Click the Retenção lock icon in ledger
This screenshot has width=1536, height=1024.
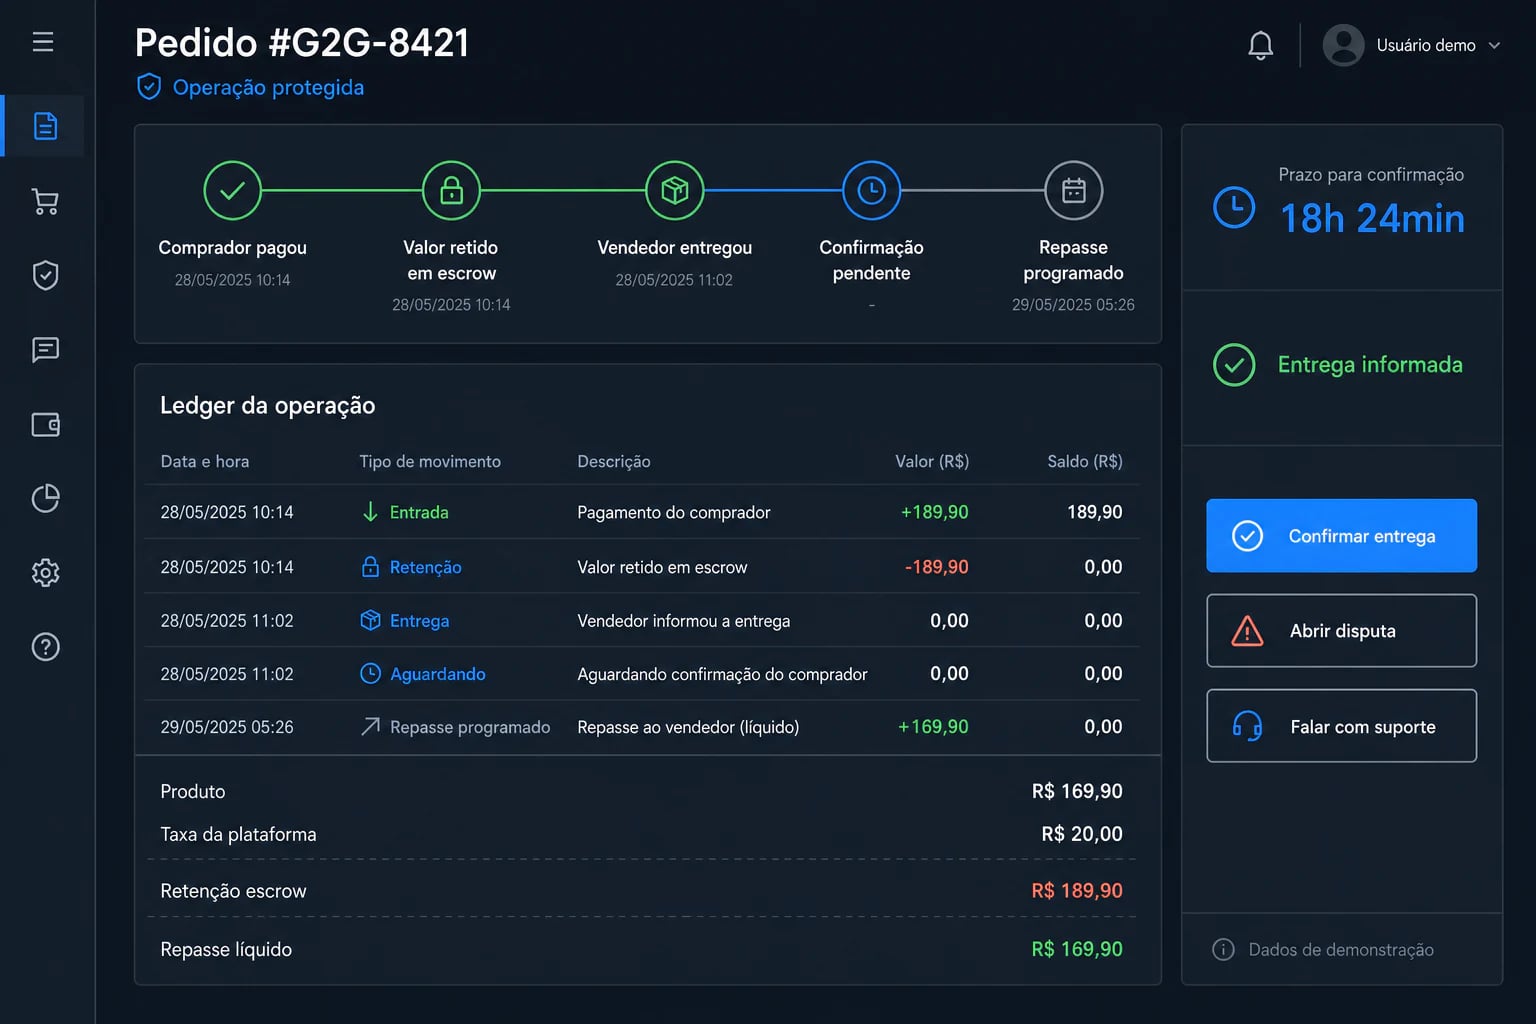370,567
